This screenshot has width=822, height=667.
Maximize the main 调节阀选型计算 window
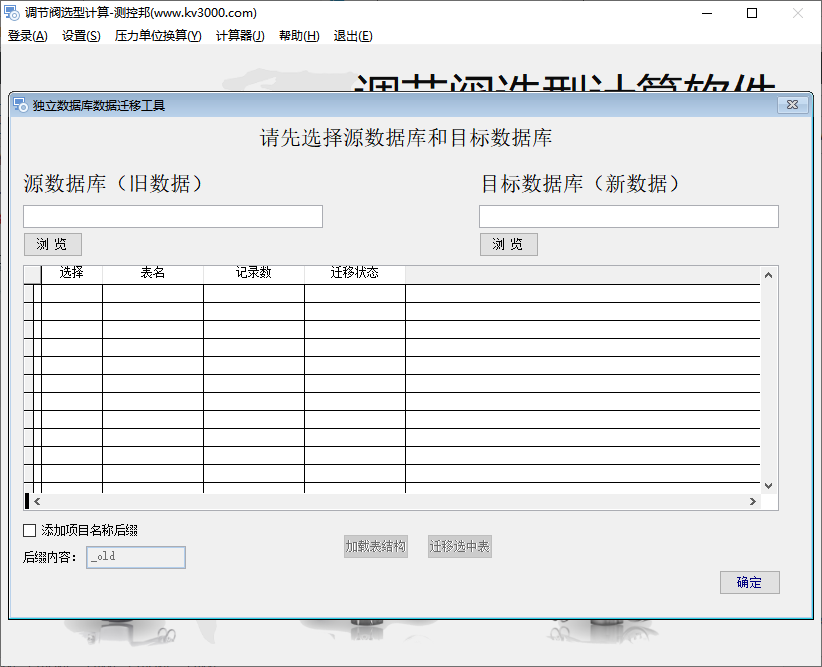pyautogui.click(x=752, y=13)
